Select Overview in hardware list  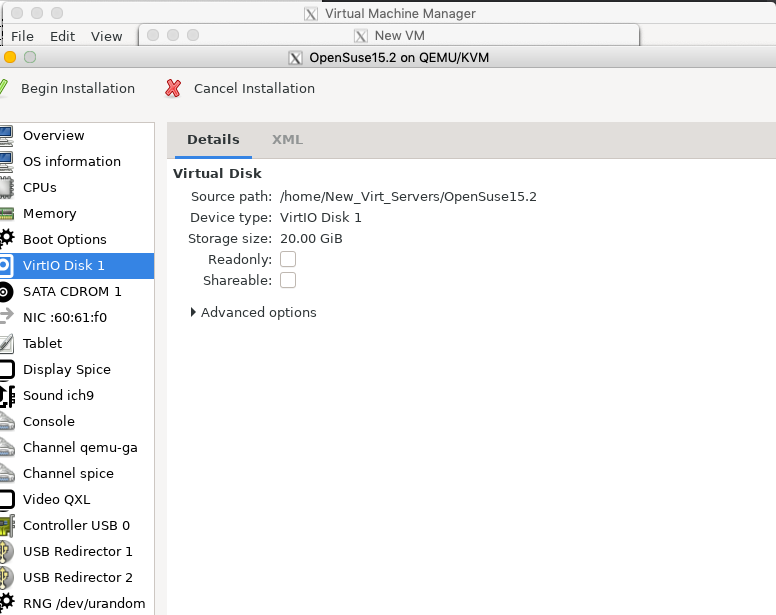(x=77, y=136)
